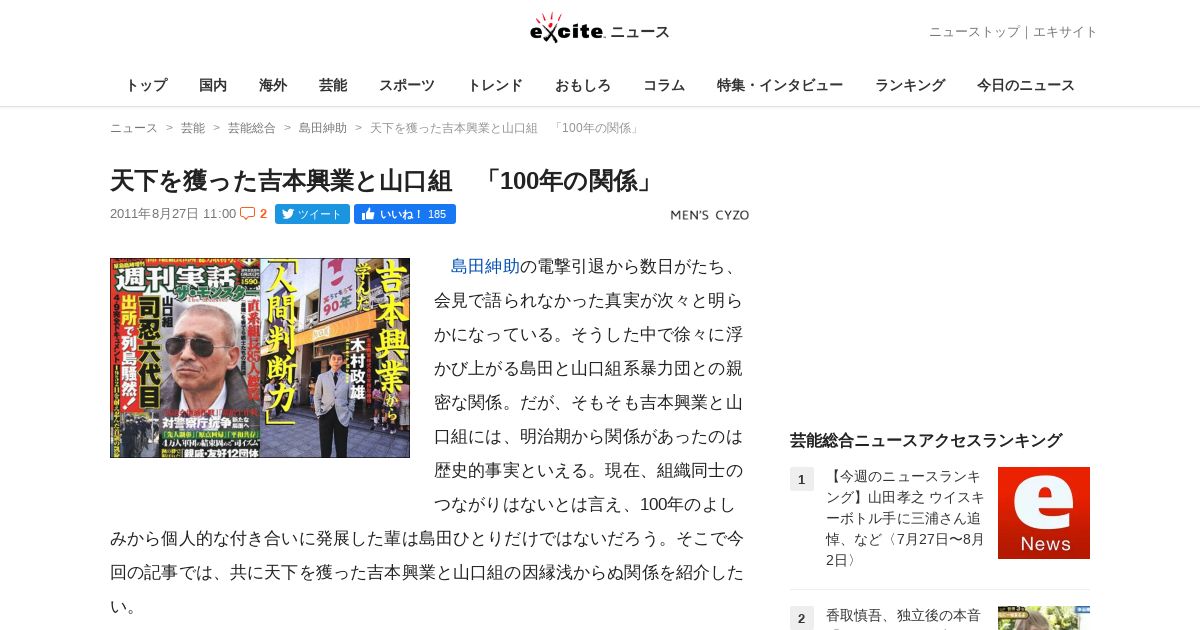Open the おもしろ menu item
The image size is (1200, 630).
pyautogui.click(x=583, y=85)
